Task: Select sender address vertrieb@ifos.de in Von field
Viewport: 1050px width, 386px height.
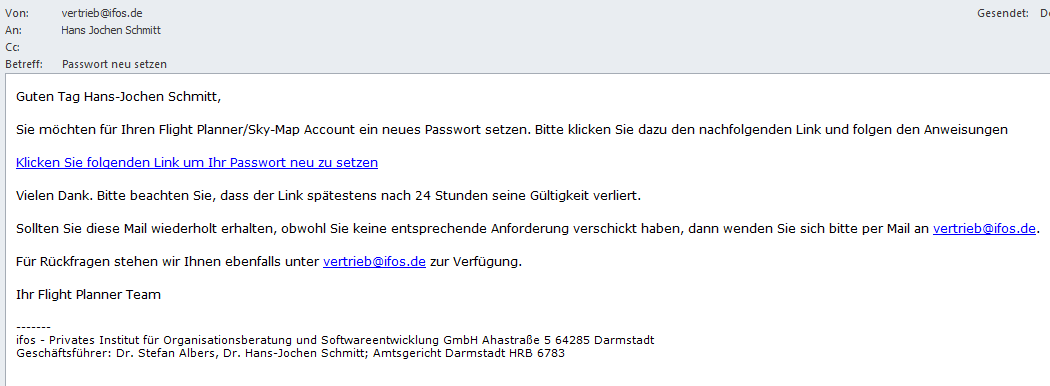Action: tap(102, 13)
